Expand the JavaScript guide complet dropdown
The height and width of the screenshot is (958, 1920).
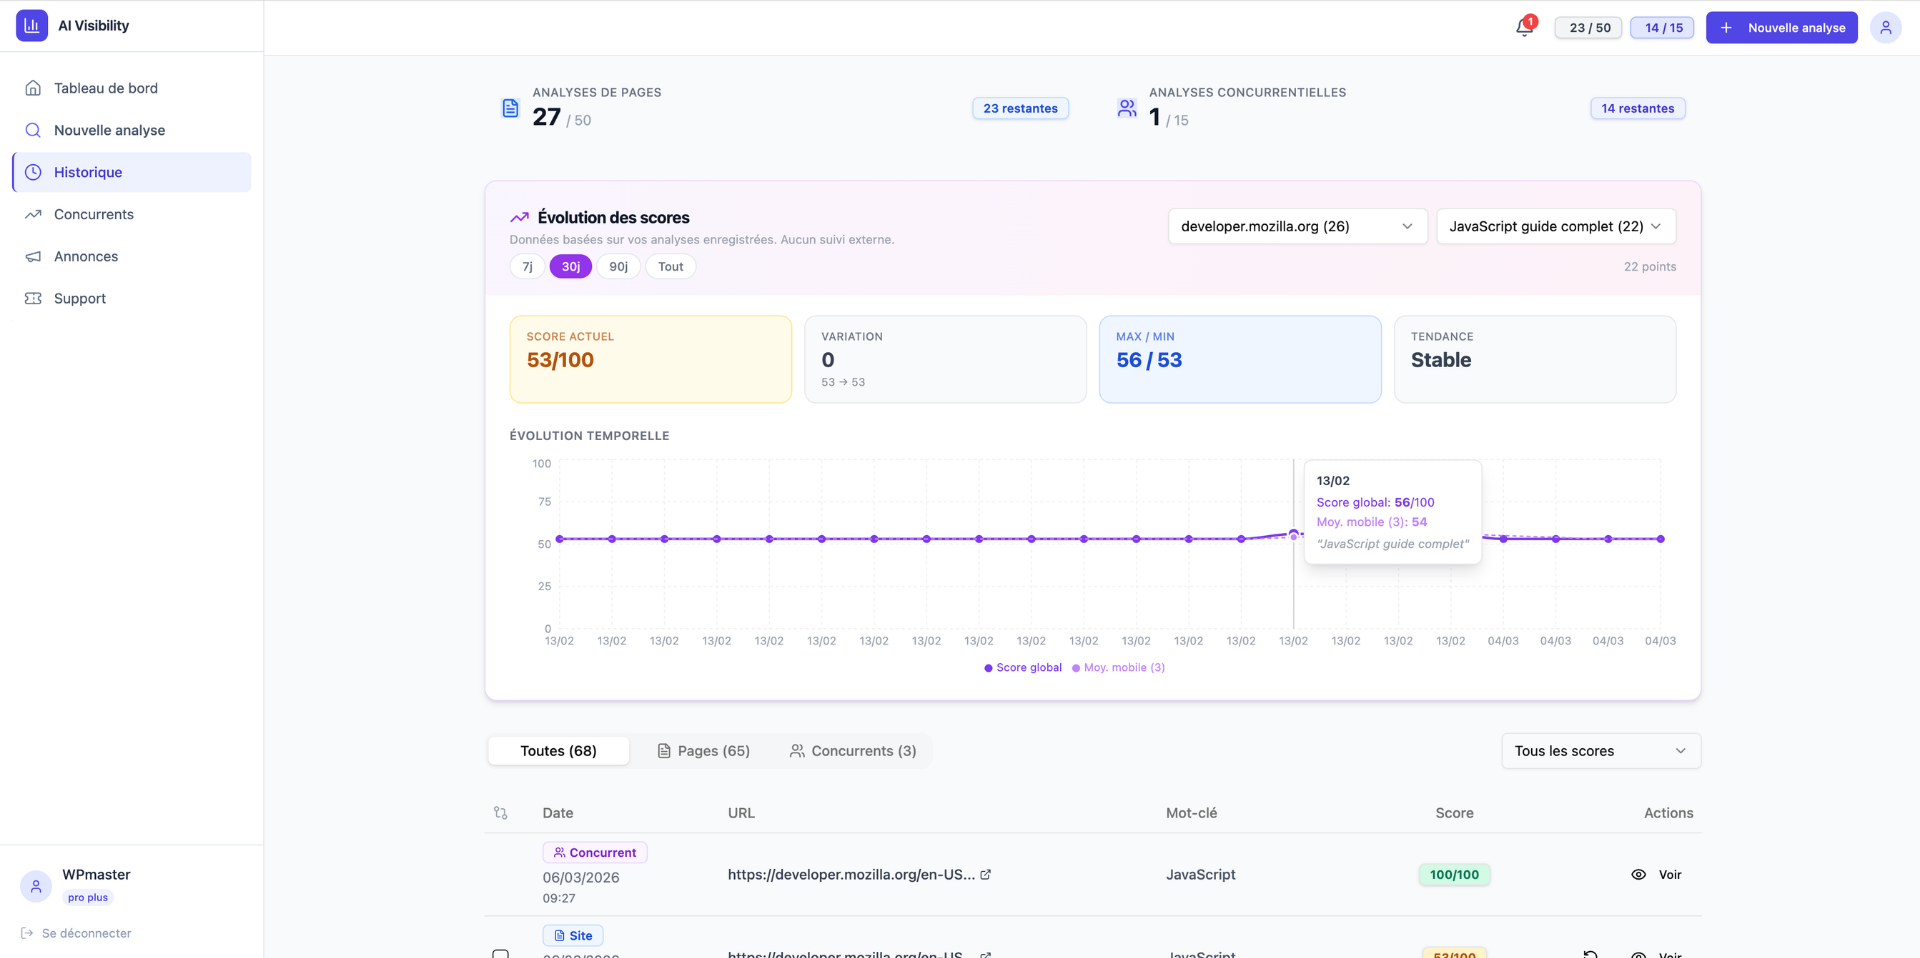(1555, 226)
